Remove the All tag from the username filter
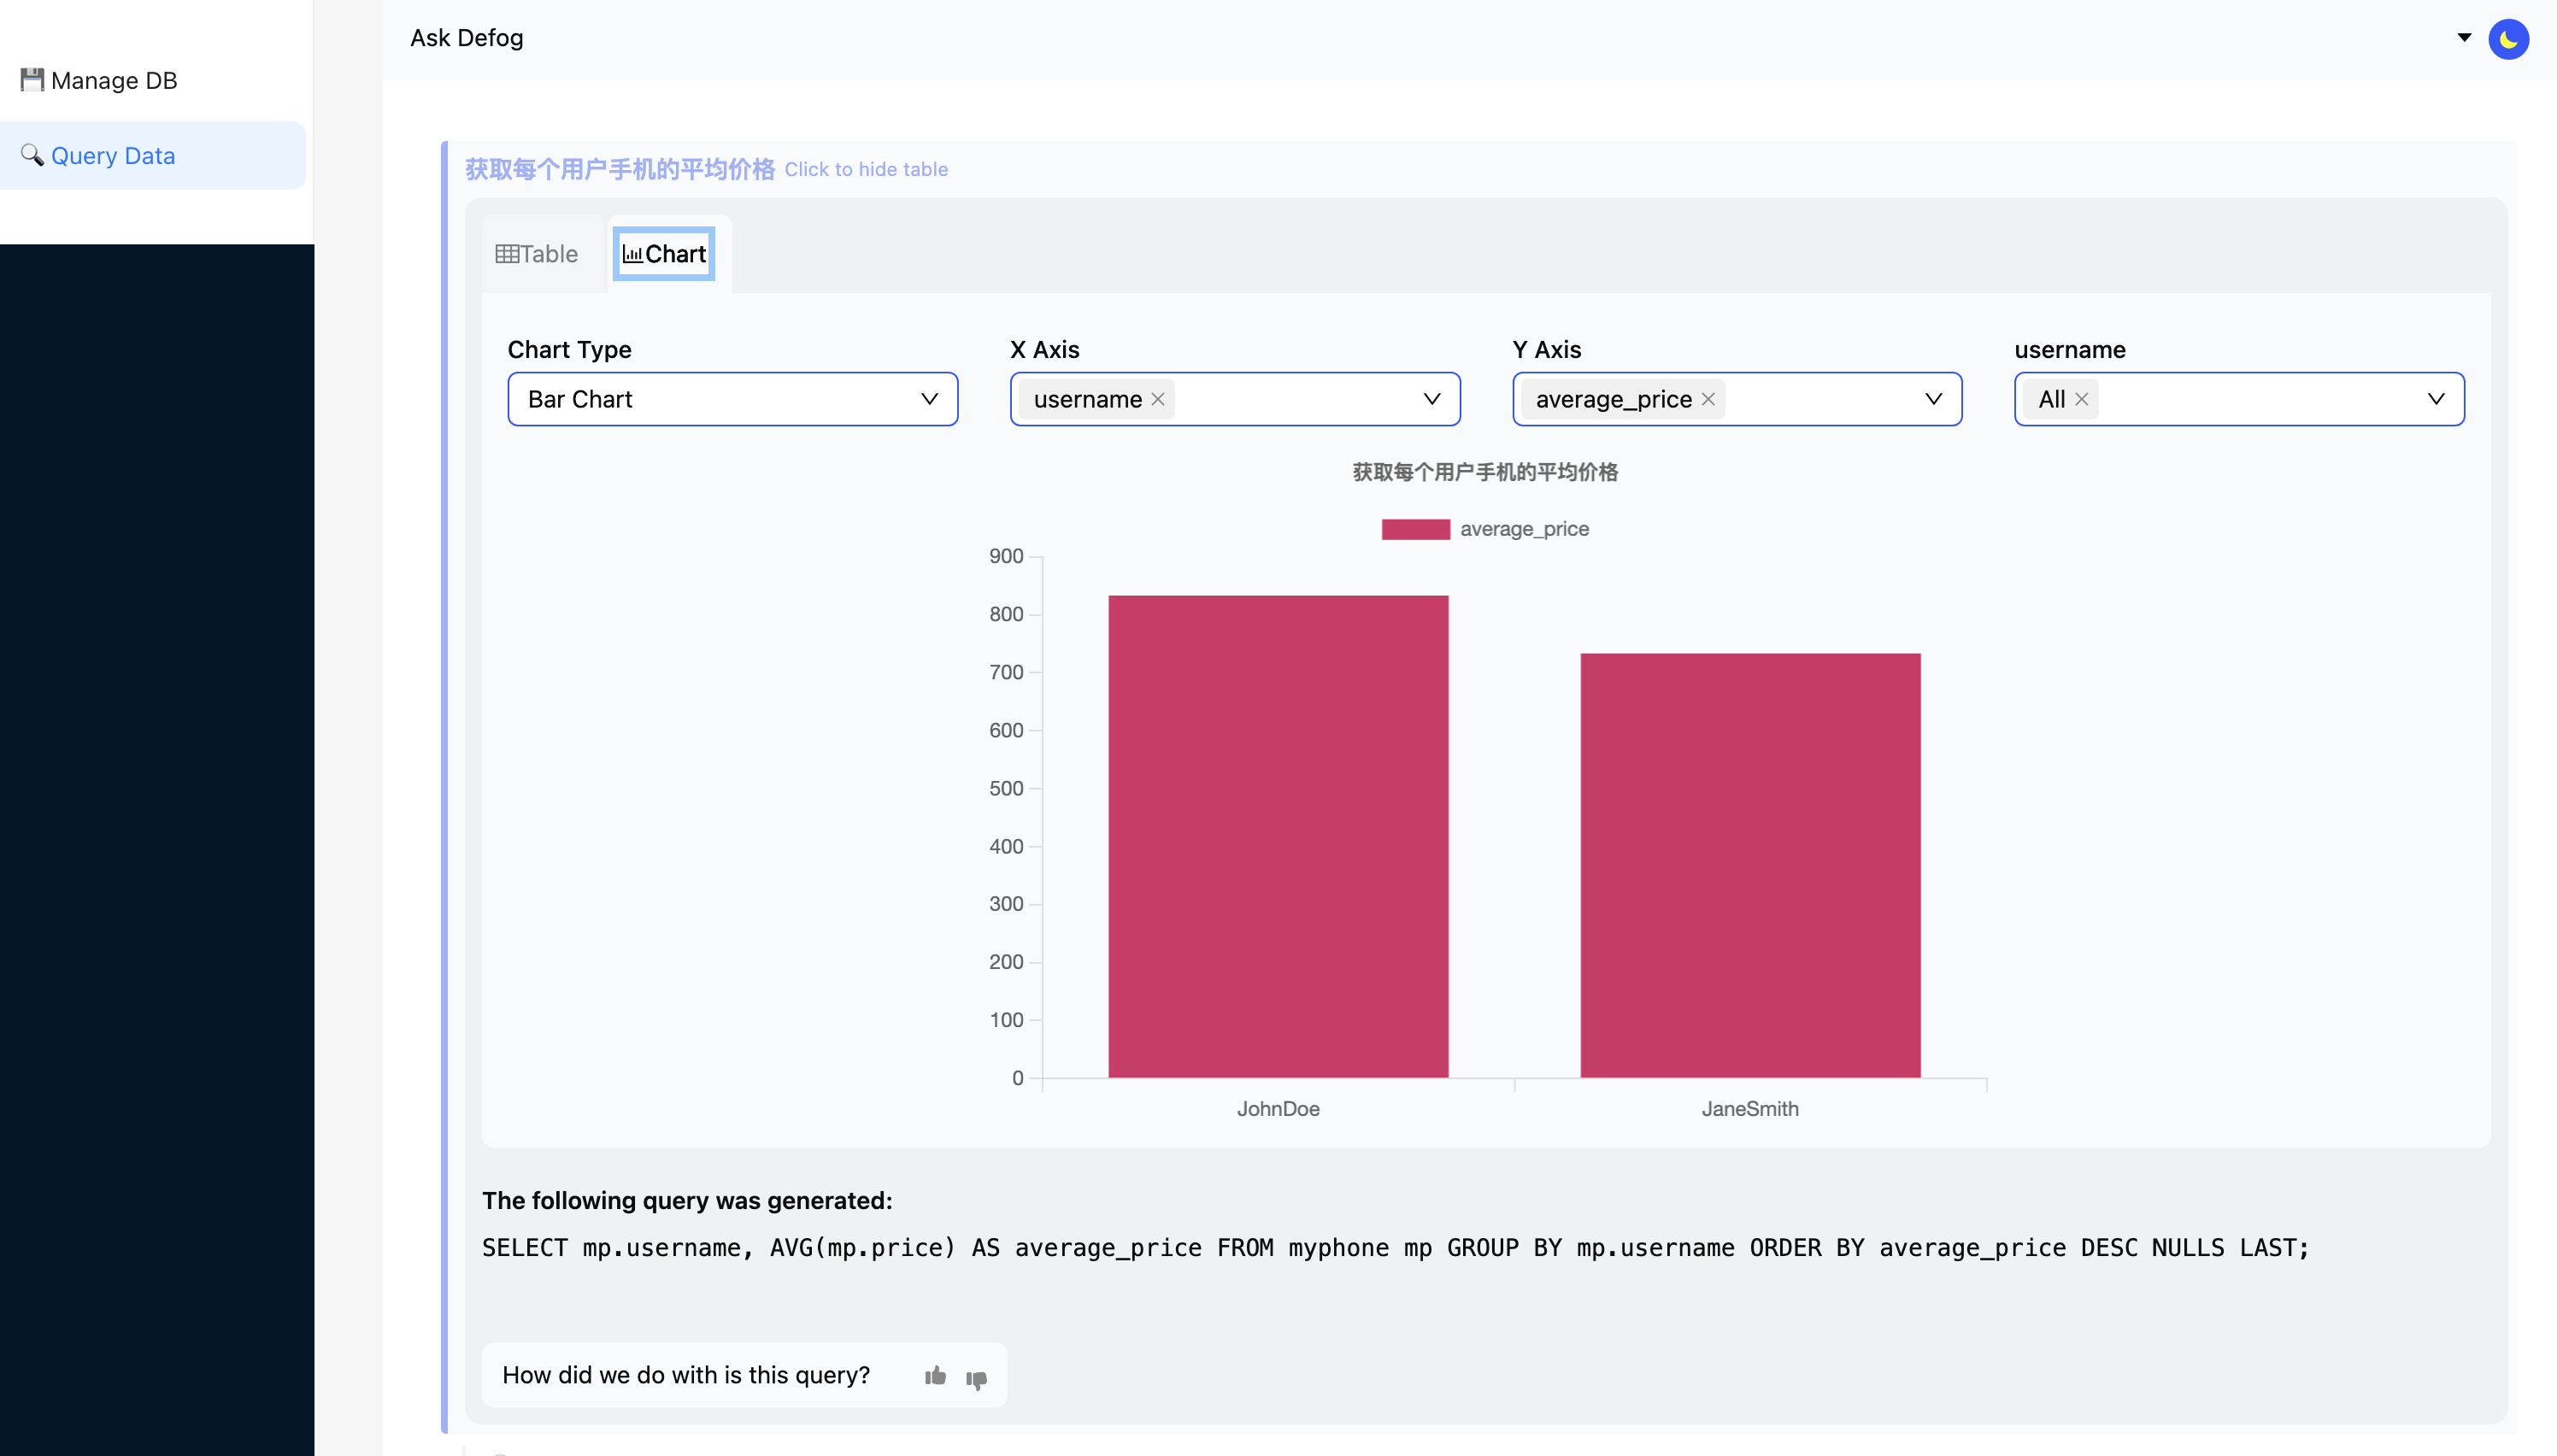The height and width of the screenshot is (1456, 2557). (2081, 399)
